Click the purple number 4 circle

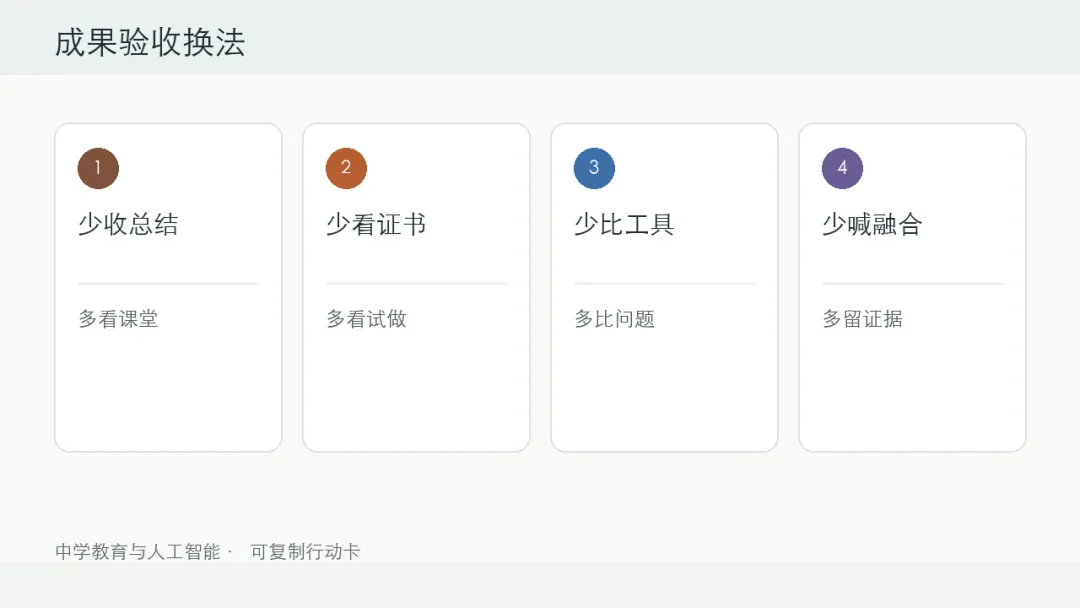coord(842,168)
